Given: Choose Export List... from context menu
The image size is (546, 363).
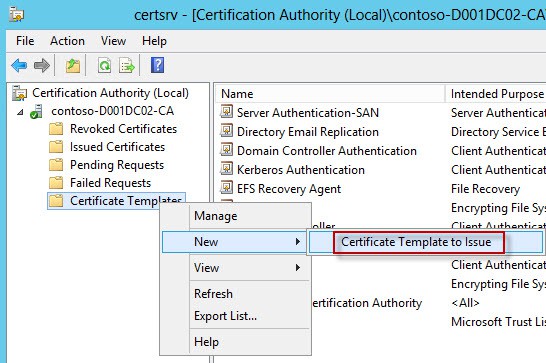Looking at the screenshot, I should tap(225, 316).
